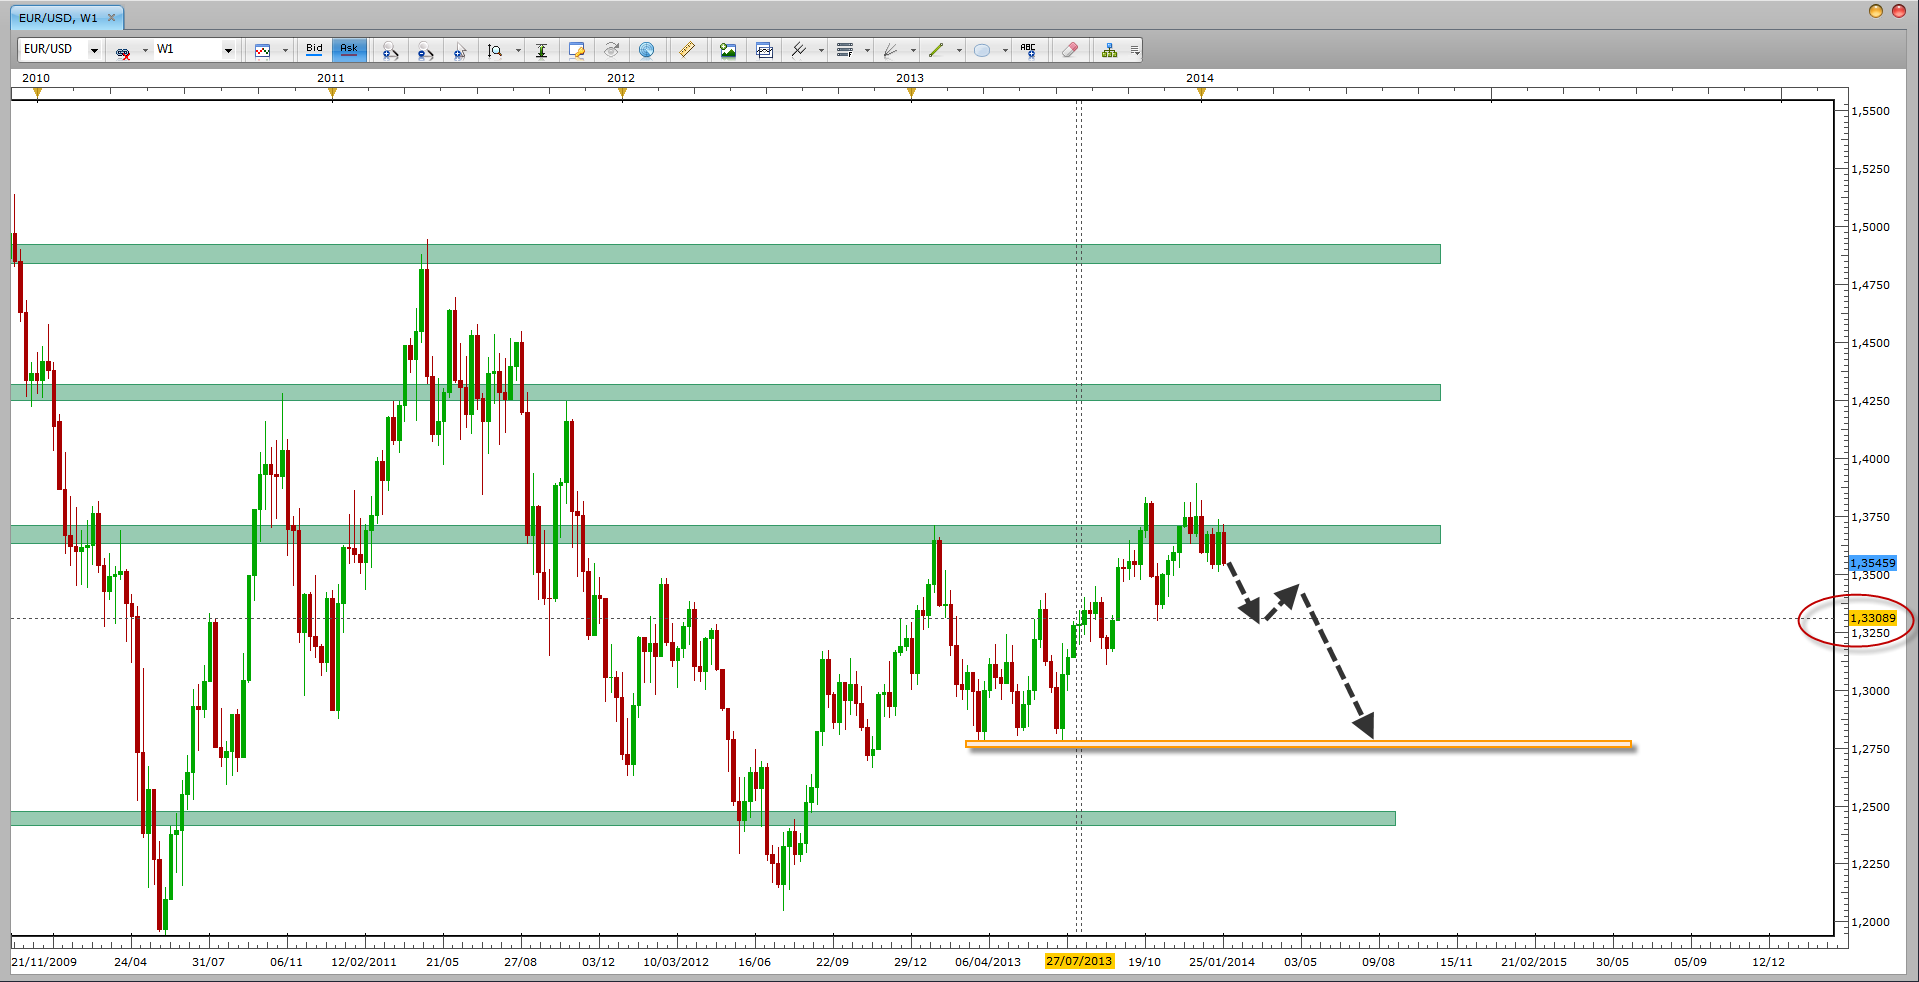Switch chart to Bid prices
Image resolution: width=1919 pixels, height=982 pixels.
pyautogui.click(x=314, y=50)
